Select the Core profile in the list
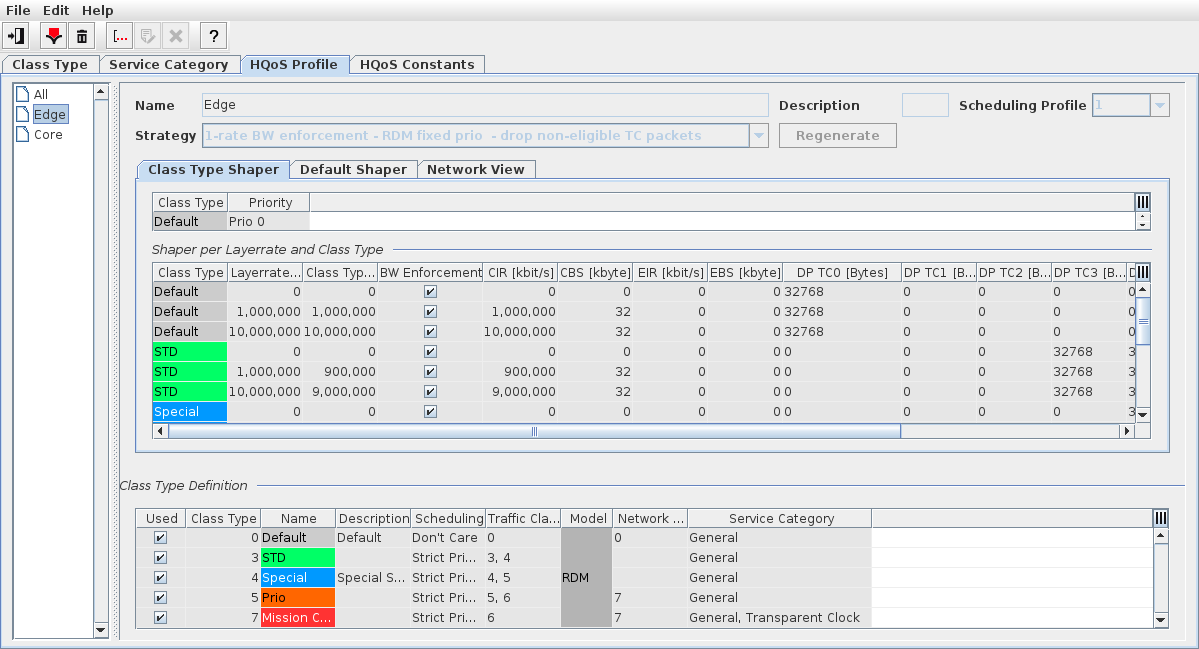The height and width of the screenshot is (649, 1199). [48, 134]
